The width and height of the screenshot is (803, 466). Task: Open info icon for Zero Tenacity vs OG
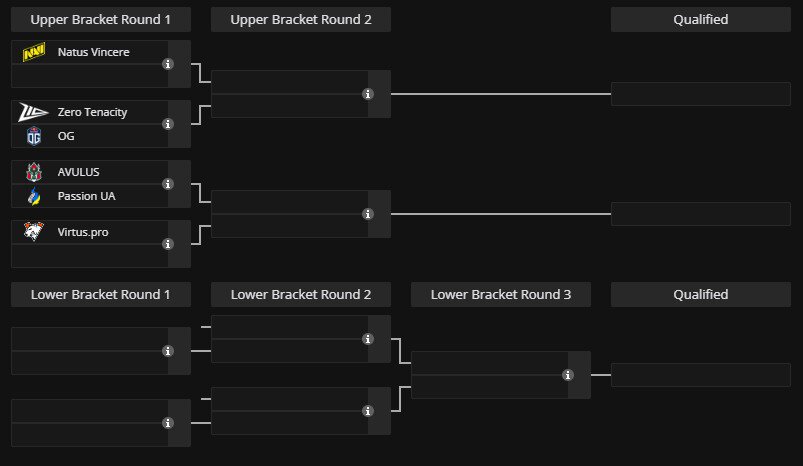point(168,124)
